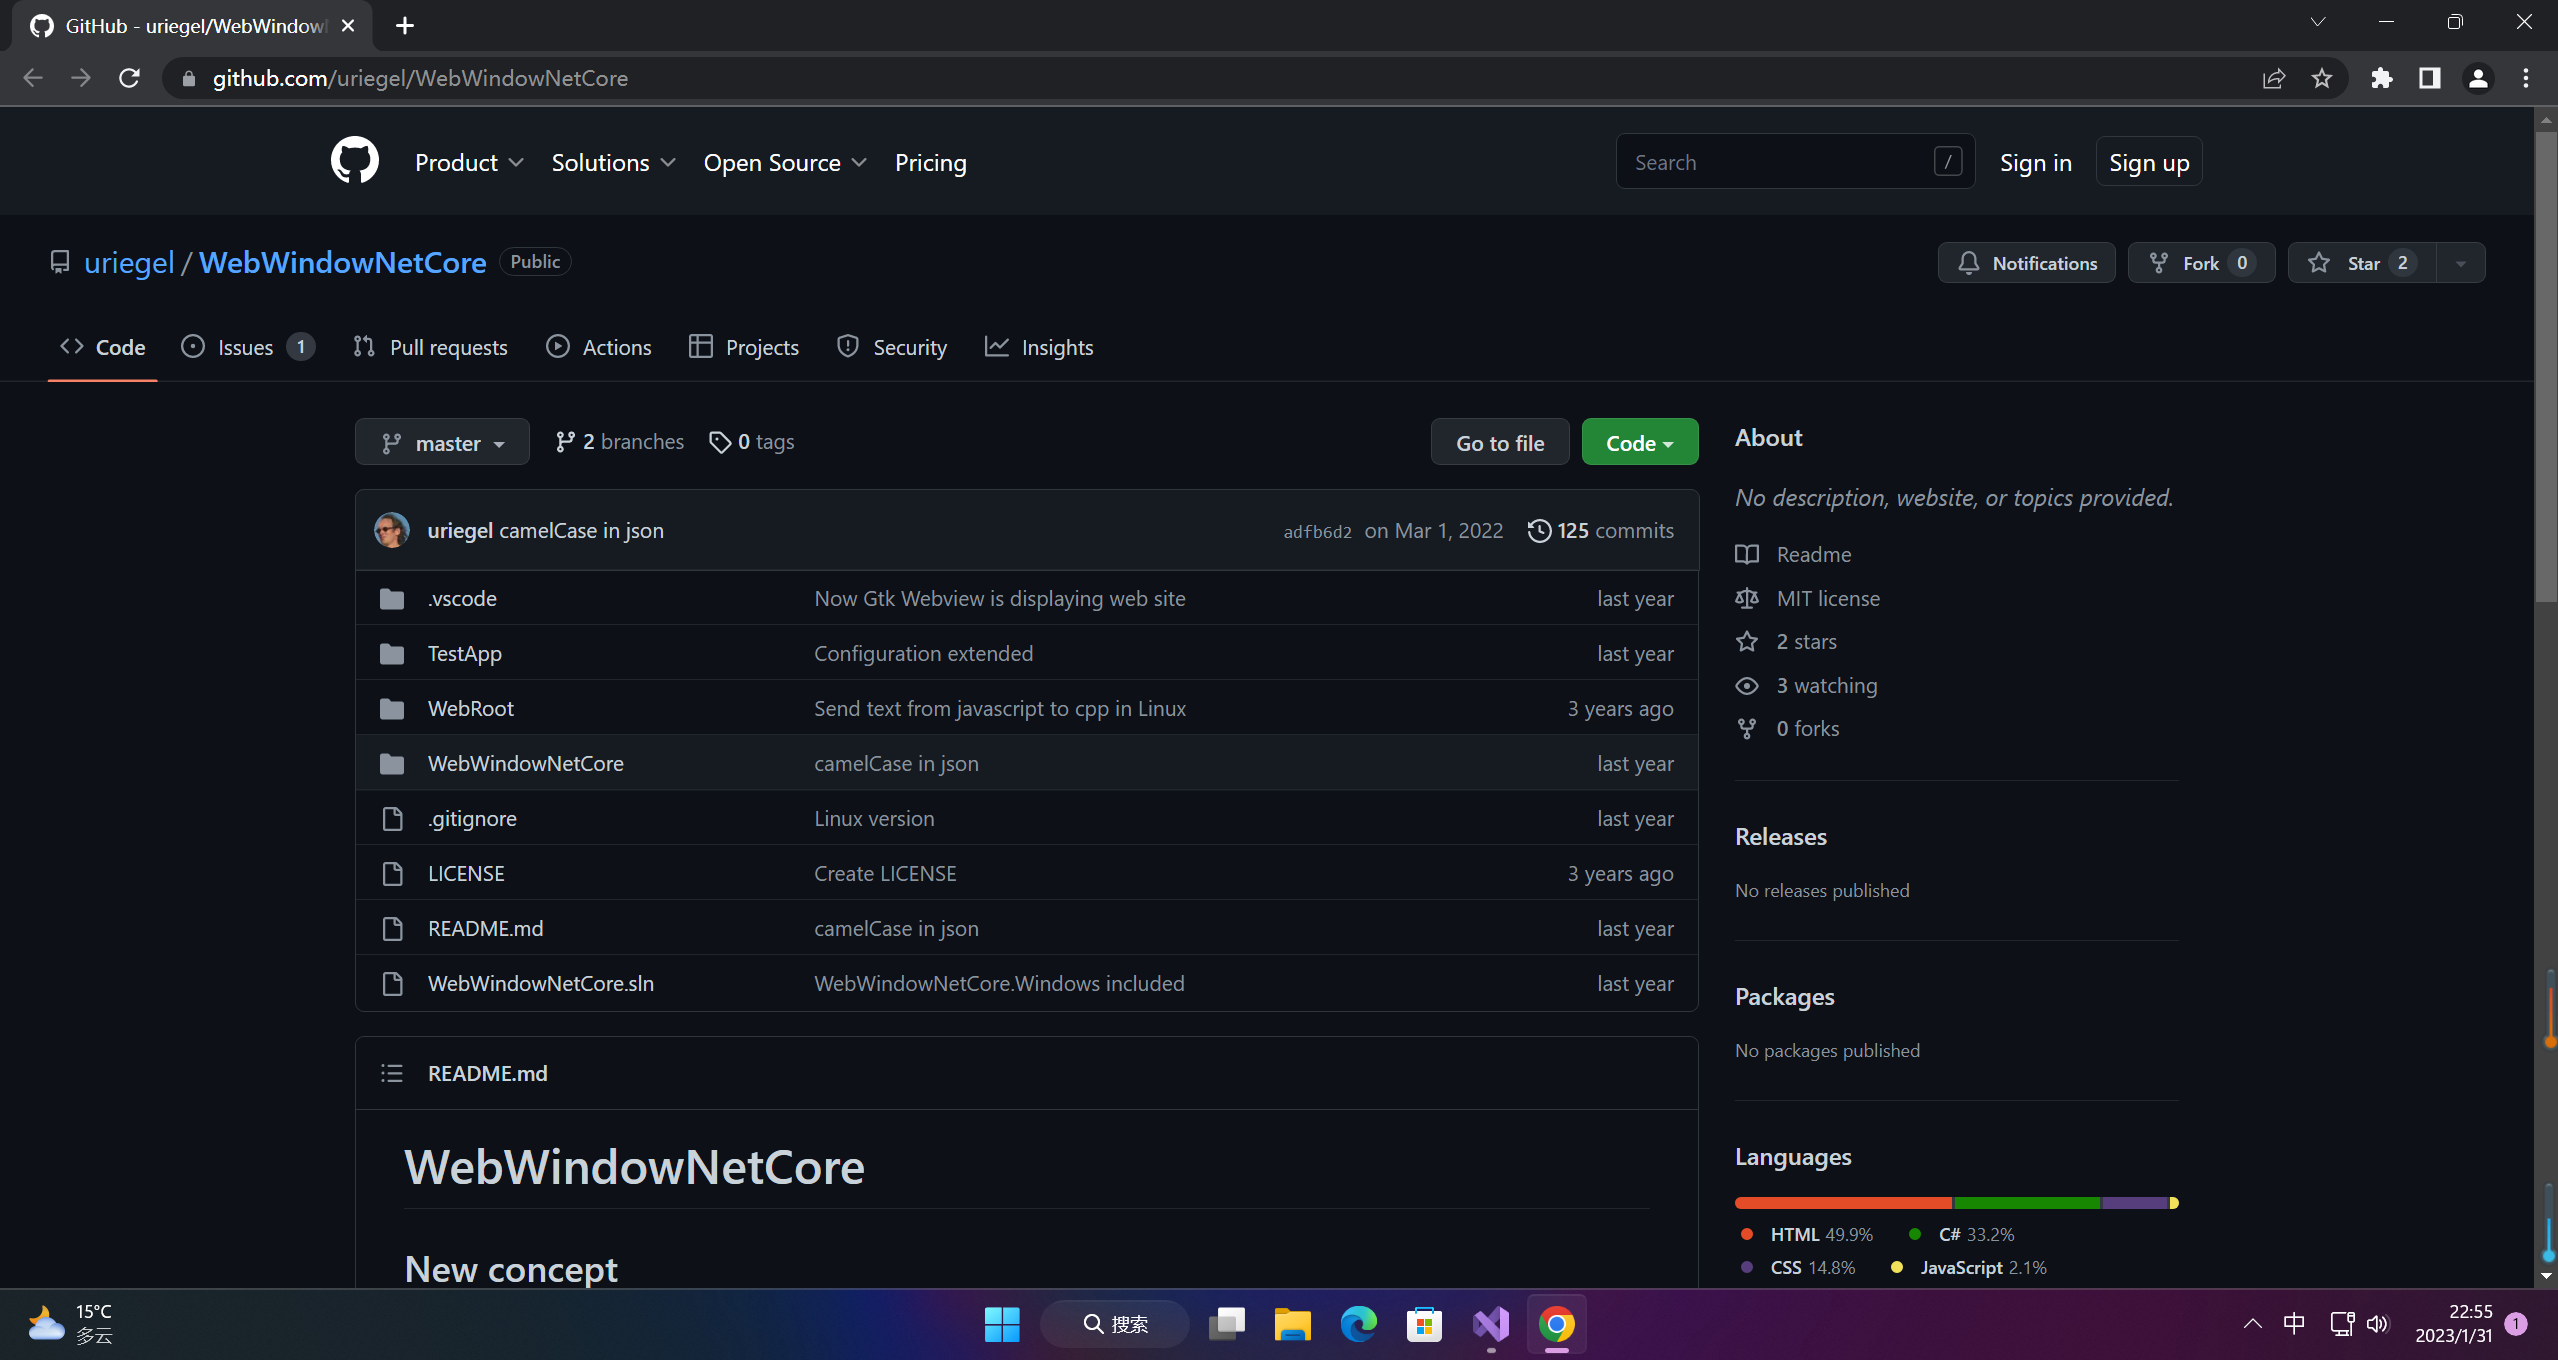The image size is (2558, 1360).
Task: Click the branch icon next to master
Action: [389, 441]
